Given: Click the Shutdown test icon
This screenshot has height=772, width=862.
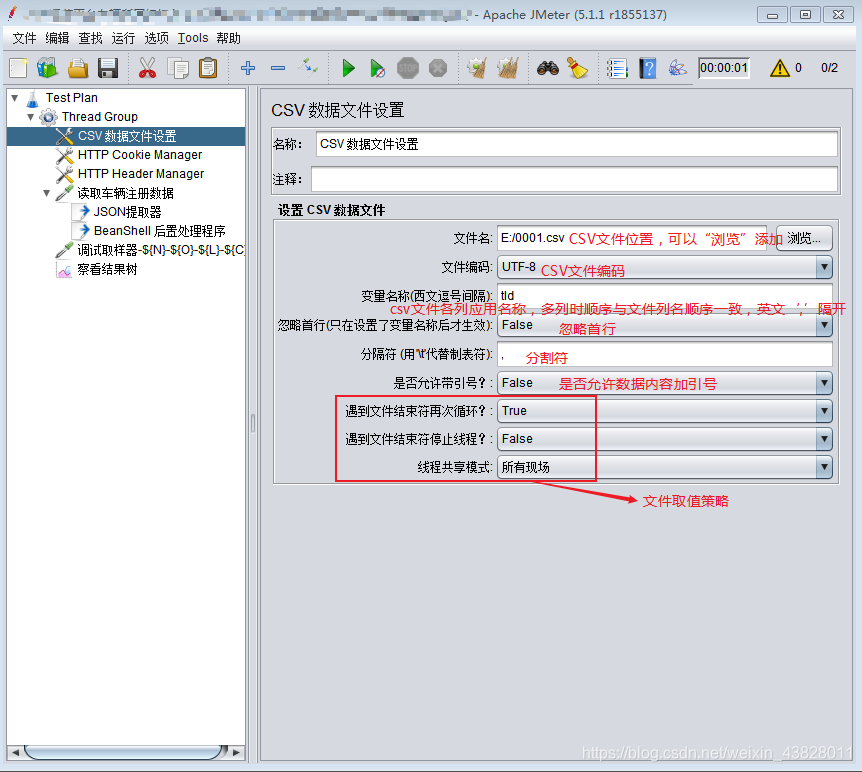Looking at the screenshot, I should (438, 68).
